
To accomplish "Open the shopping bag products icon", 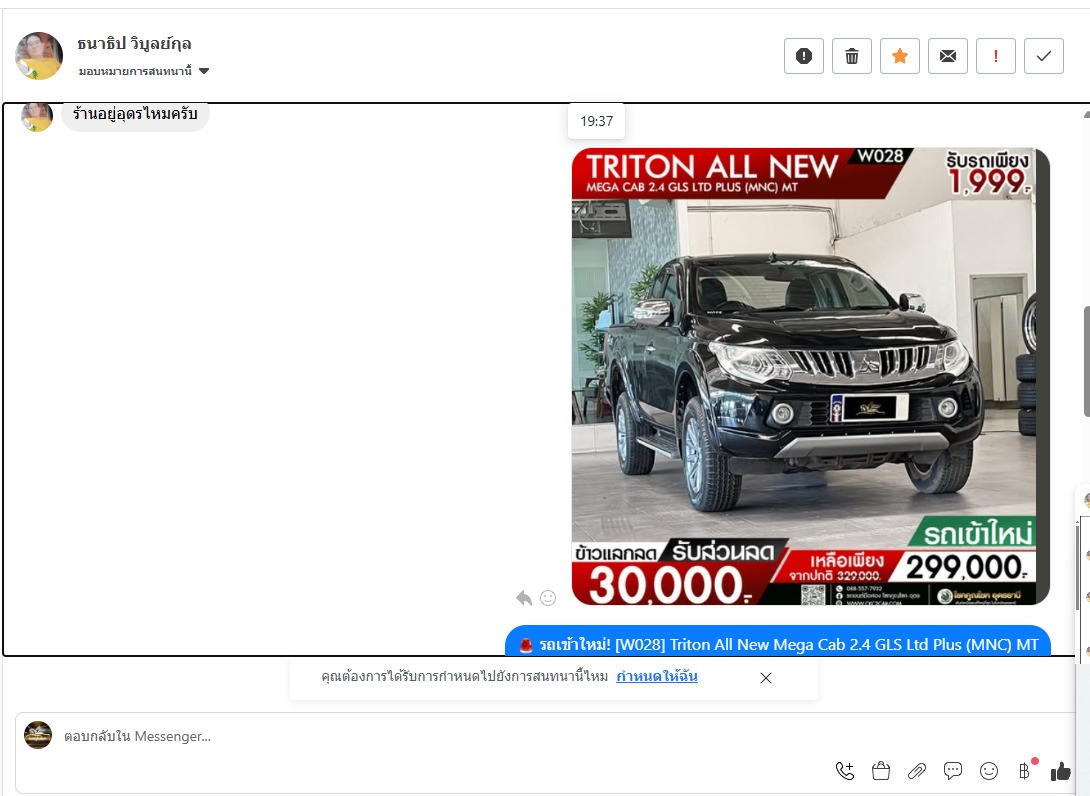I will point(881,770).
